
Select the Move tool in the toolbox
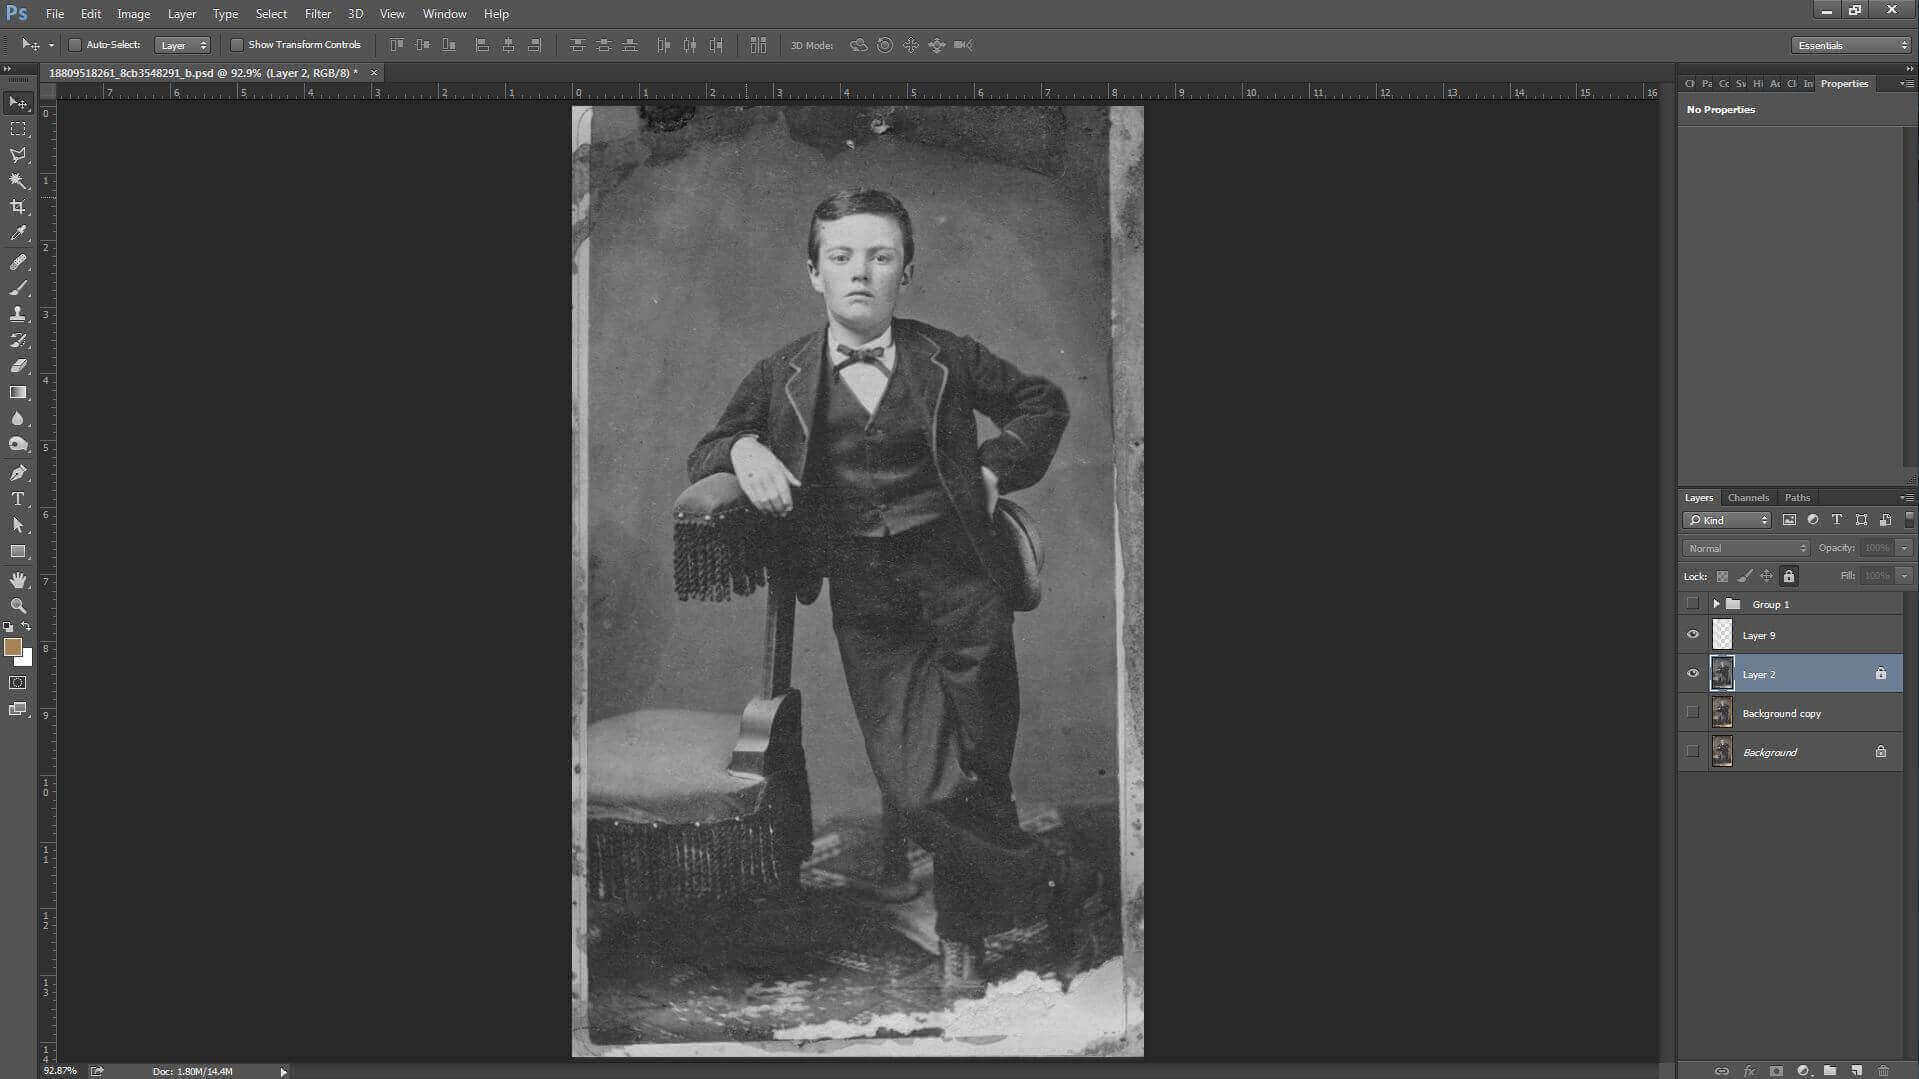tap(18, 103)
